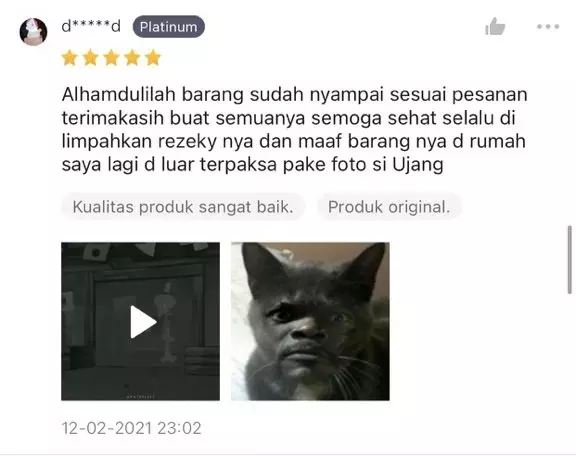Click the 12-02-2021 23:02 timestamp

pyautogui.click(x=132, y=428)
